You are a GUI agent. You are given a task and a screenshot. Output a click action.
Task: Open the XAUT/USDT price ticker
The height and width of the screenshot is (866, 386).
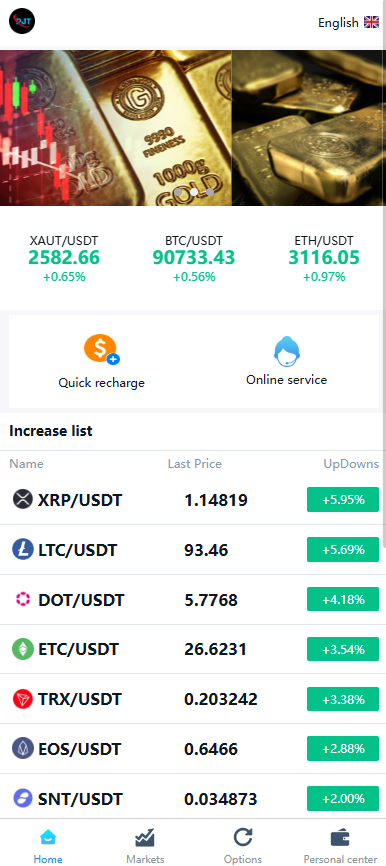[64, 258]
